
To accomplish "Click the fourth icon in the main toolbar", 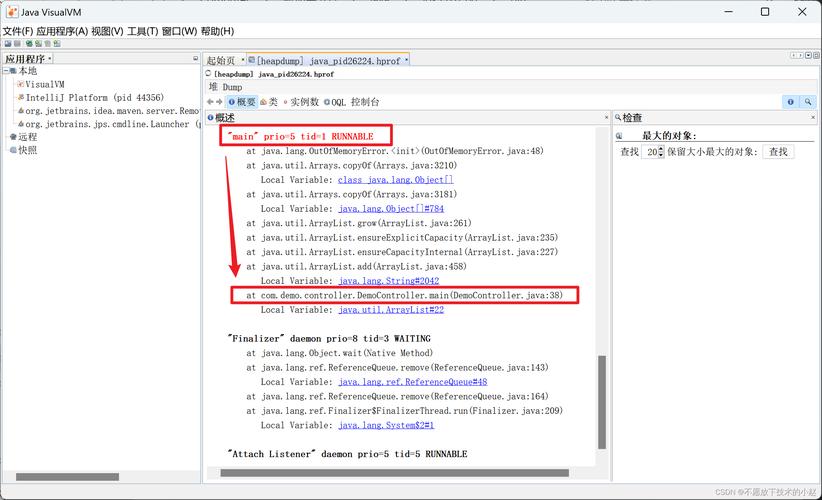I will (38, 44).
